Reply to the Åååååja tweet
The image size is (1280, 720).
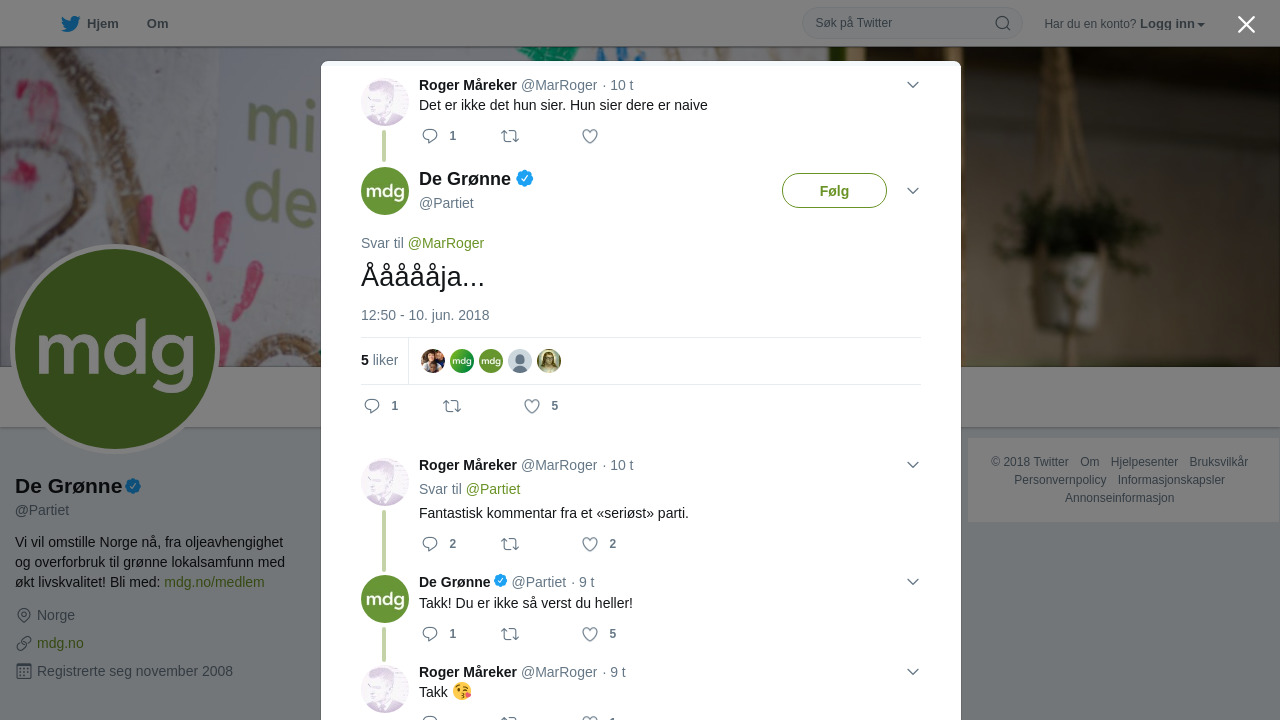pos(372,406)
